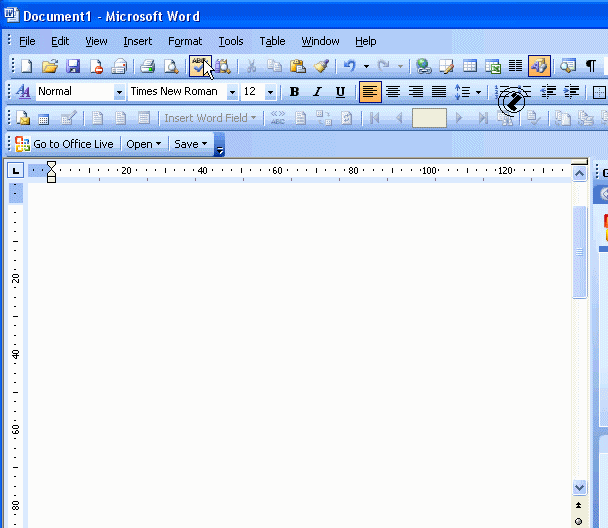This screenshot has width=608, height=528.
Task: Open the Research pane icon
Action: [223, 66]
